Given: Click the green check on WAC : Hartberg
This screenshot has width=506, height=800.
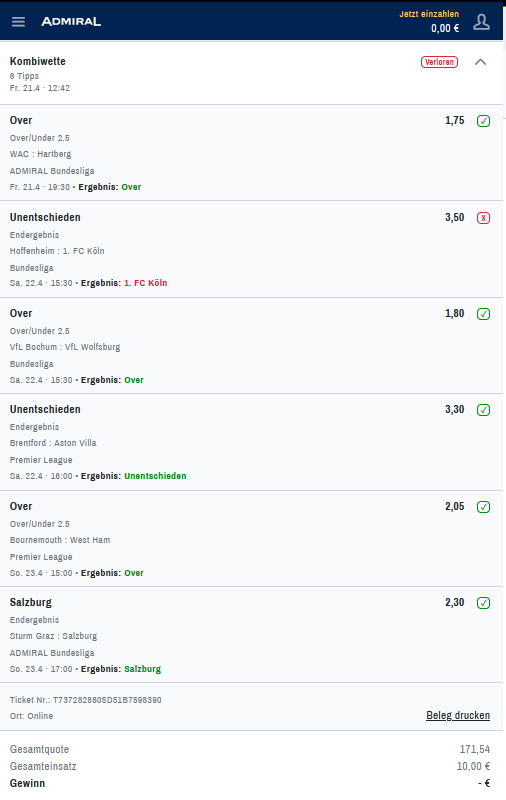Looking at the screenshot, I should click(x=484, y=121).
